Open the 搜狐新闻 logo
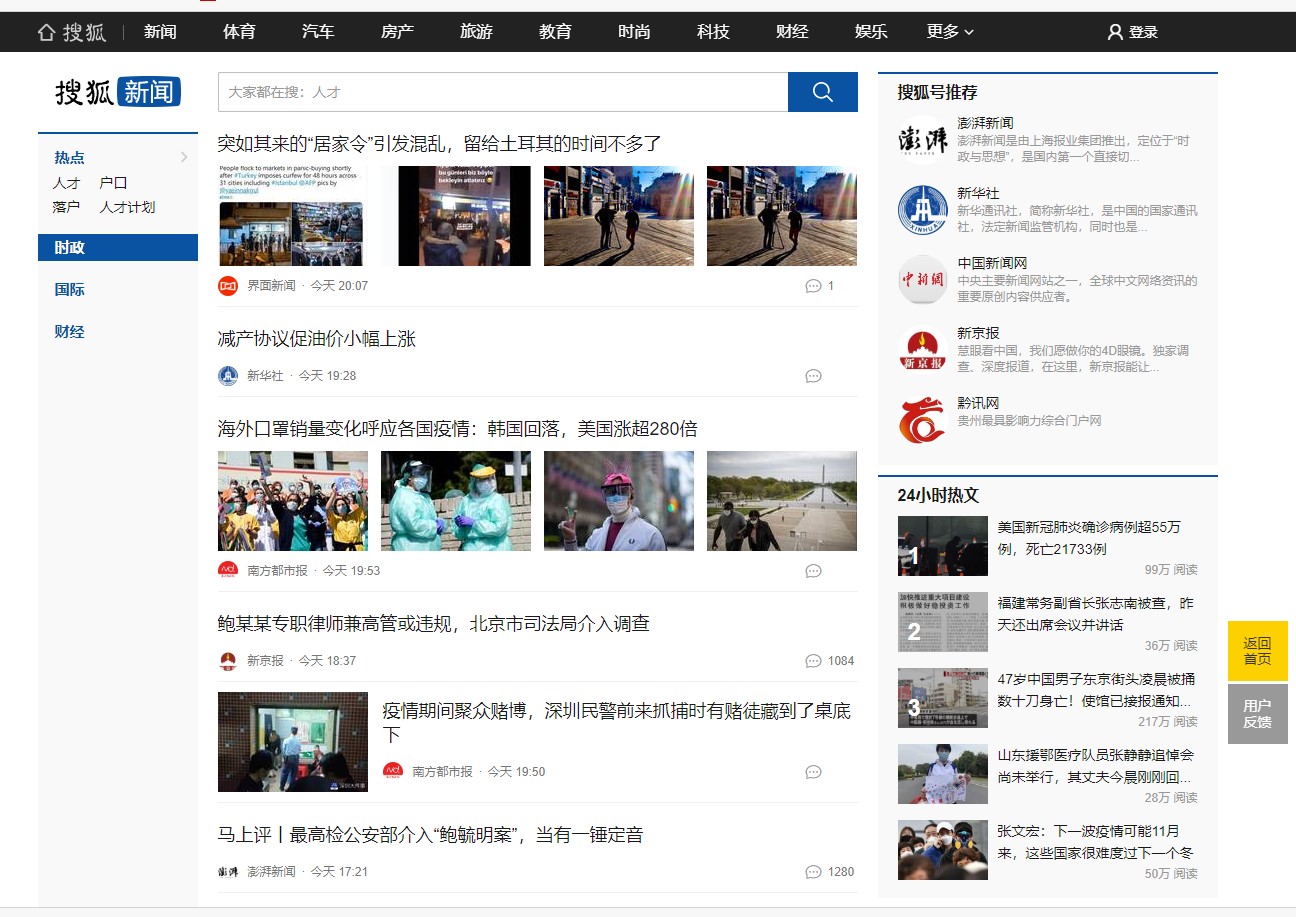The image size is (1296, 917). click(118, 92)
